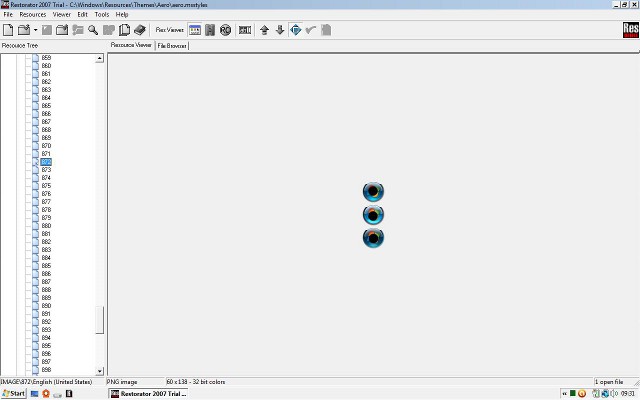640x400 pixels.
Task: Select resource 884 in the tree
Action: pyautogui.click(x=46, y=258)
